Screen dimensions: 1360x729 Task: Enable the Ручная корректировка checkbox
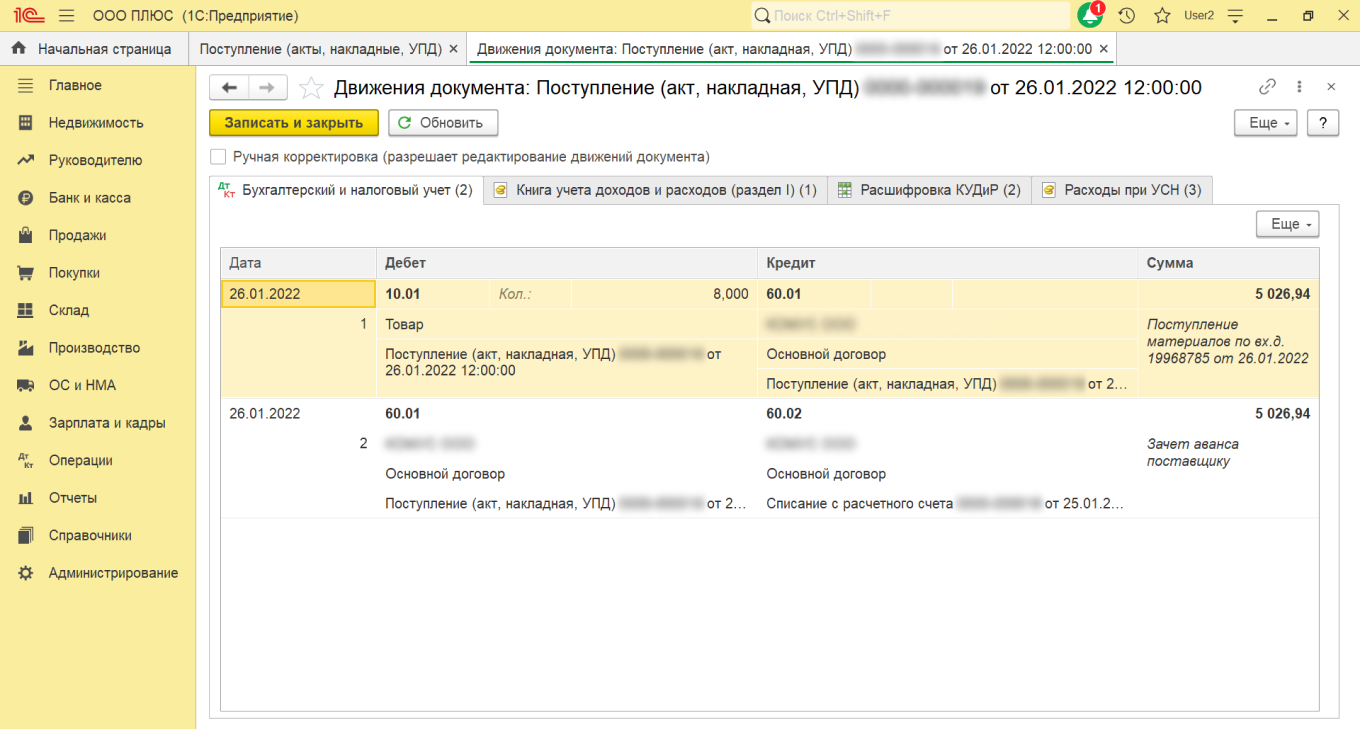click(218, 157)
